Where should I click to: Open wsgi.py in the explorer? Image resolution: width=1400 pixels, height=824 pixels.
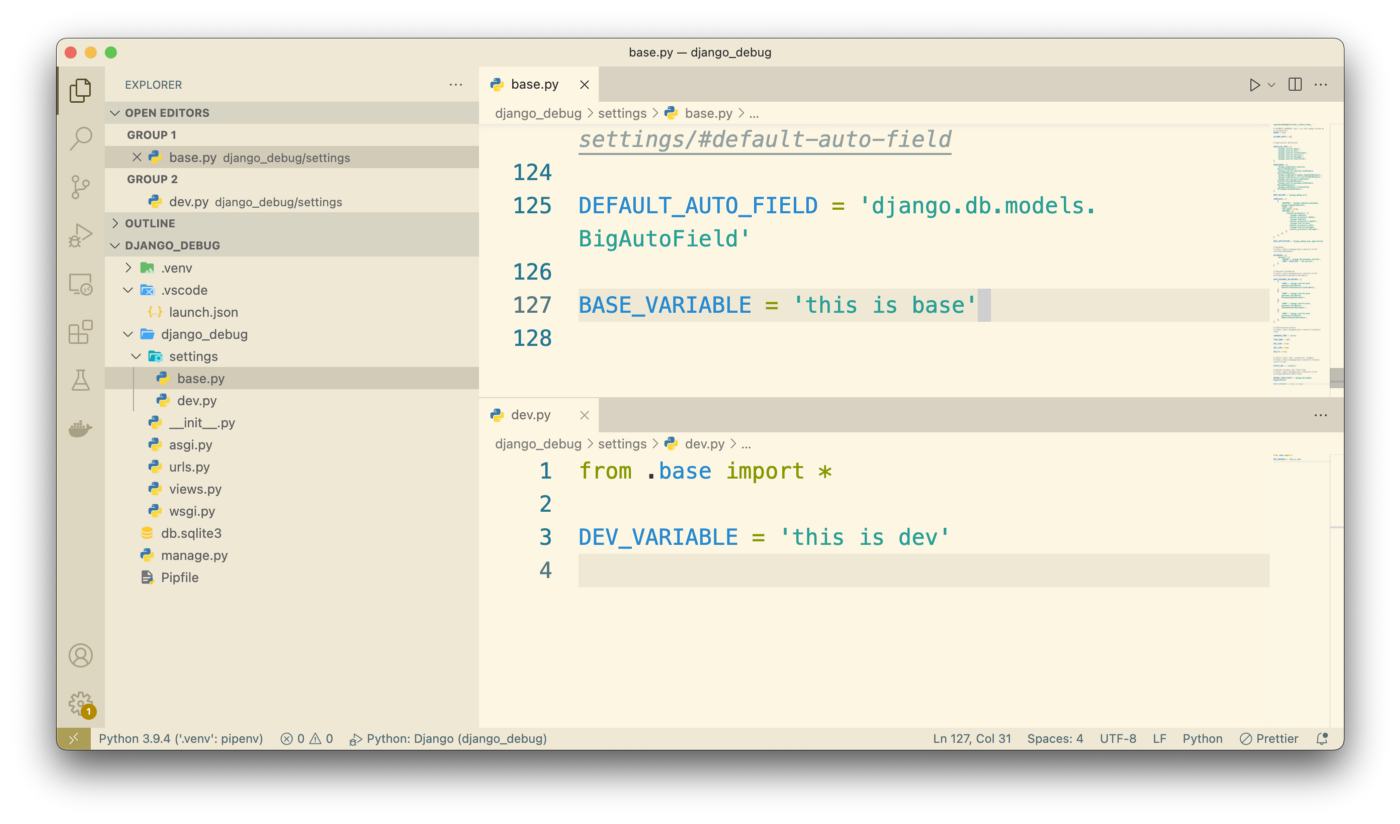(292, 511)
